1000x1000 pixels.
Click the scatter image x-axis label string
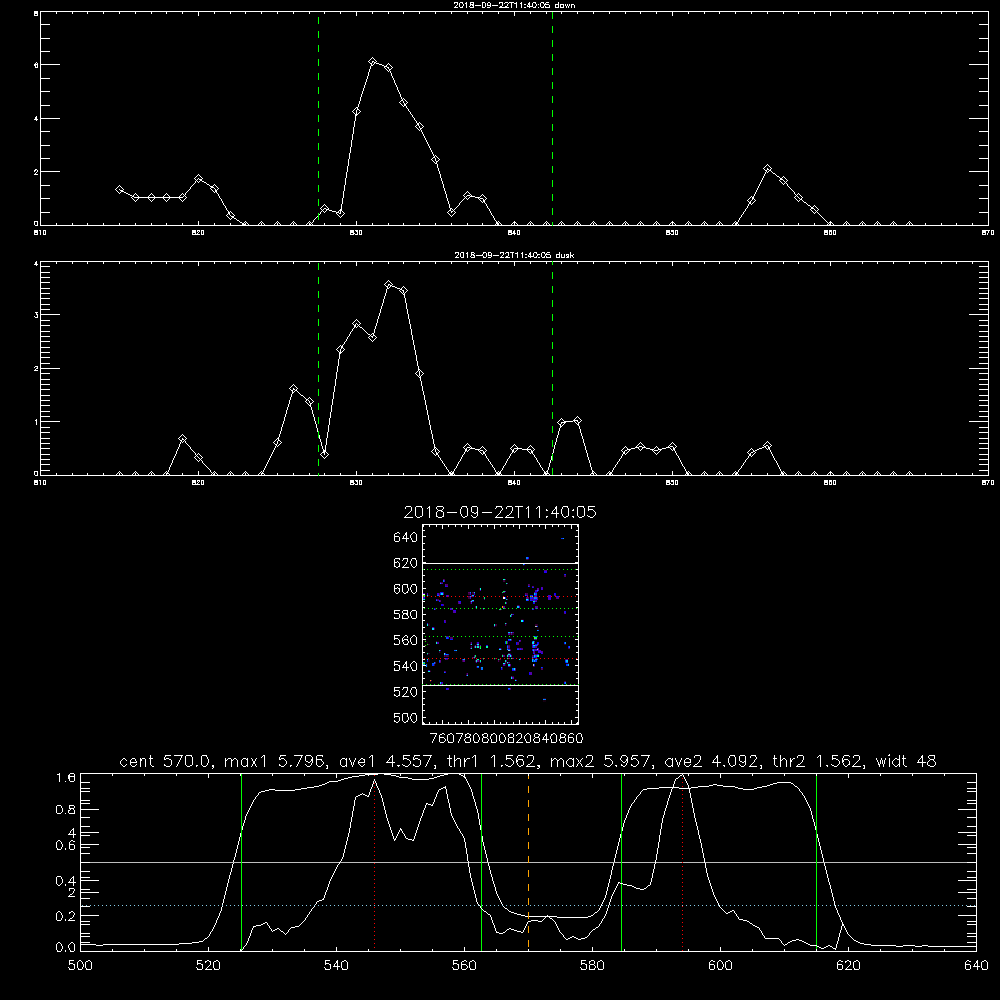[506, 738]
